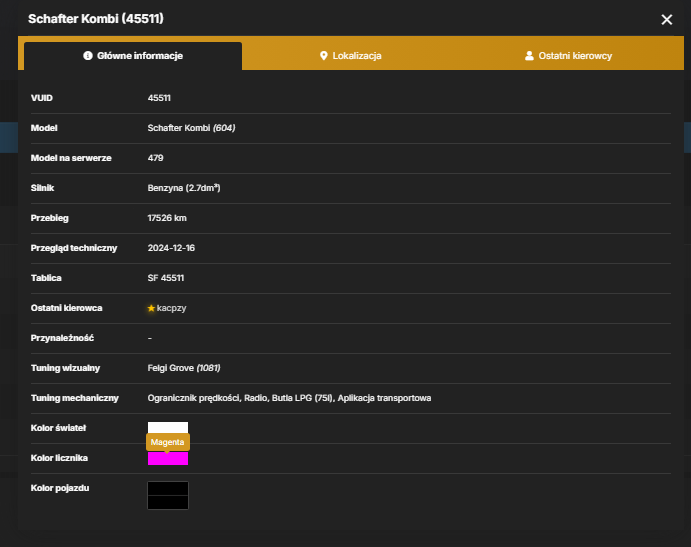
Task: Click the gold star next to kacpzy
Action: (151, 308)
